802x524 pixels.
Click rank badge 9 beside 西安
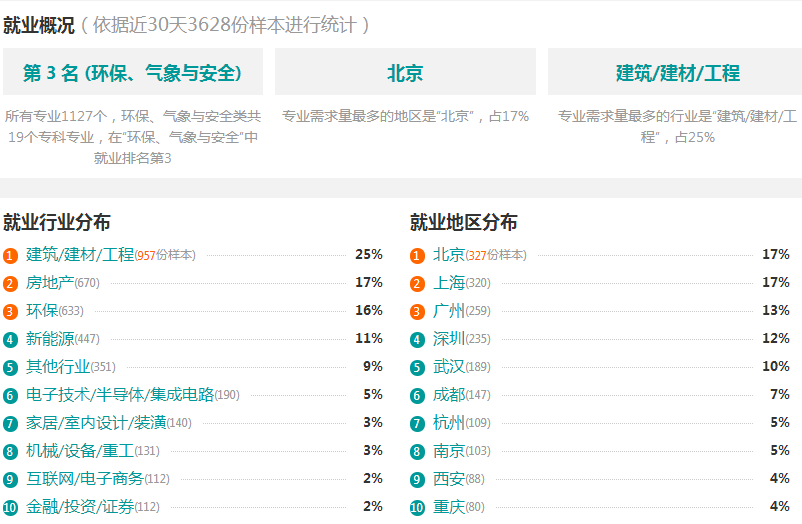pos(417,479)
